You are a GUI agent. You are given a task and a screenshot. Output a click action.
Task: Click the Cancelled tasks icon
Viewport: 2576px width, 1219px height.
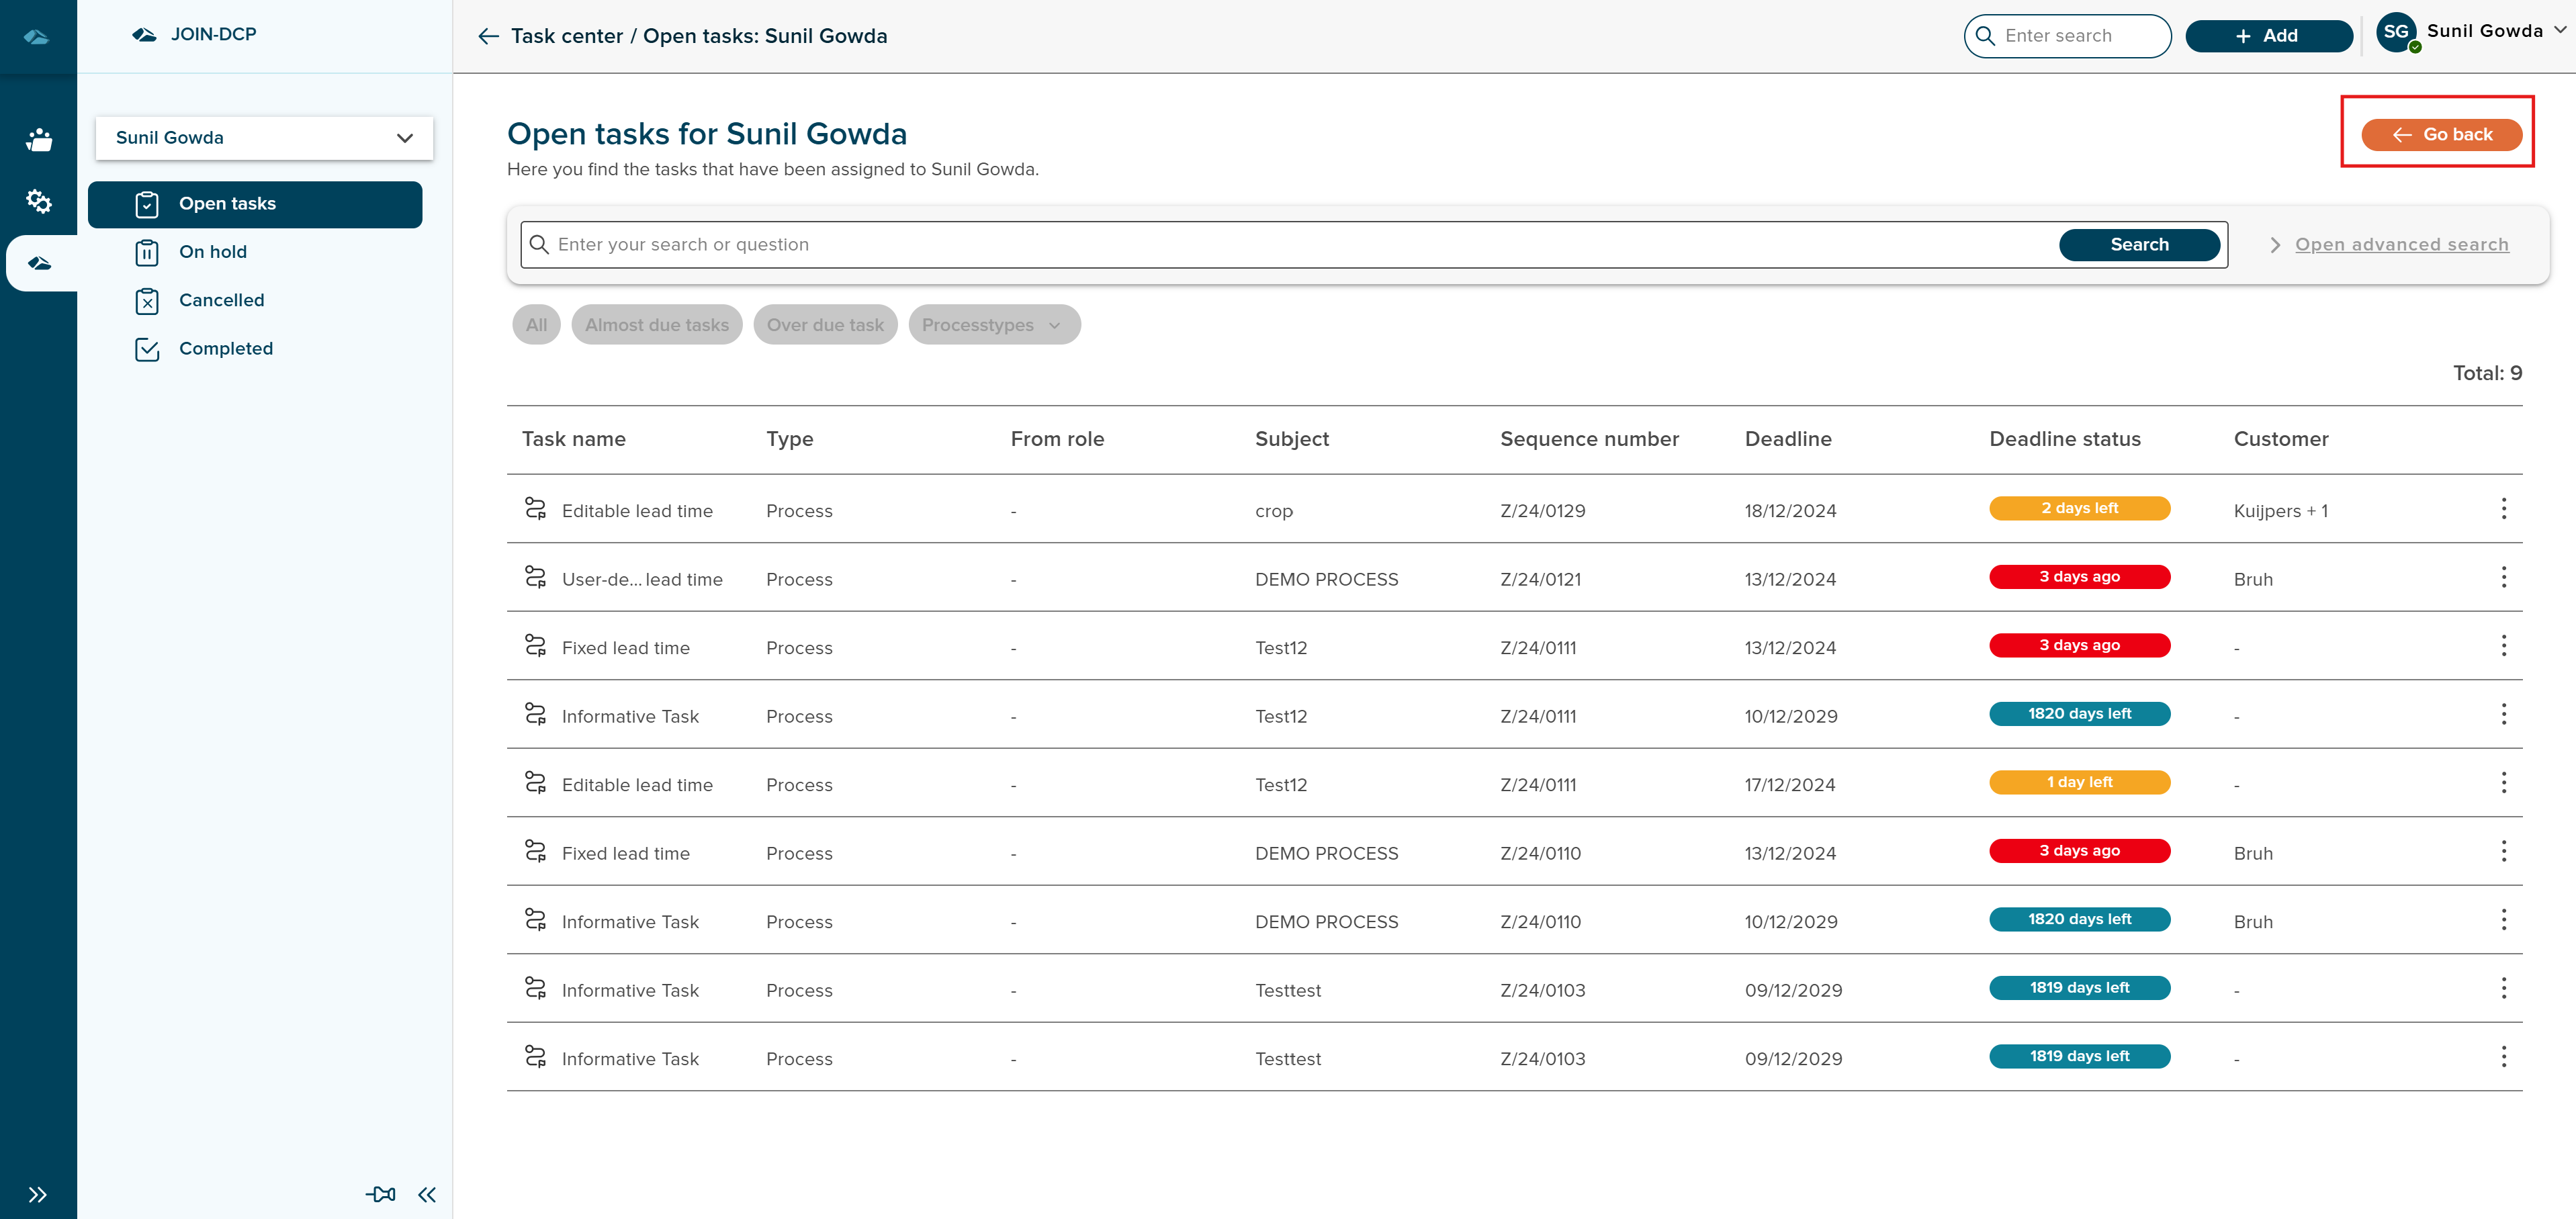click(x=147, y=300)
